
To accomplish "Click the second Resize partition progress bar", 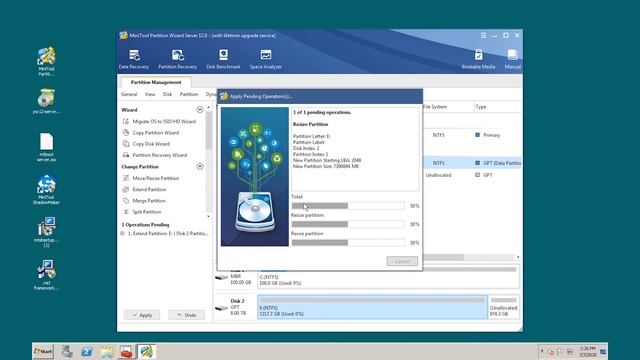I will [348, 242].
